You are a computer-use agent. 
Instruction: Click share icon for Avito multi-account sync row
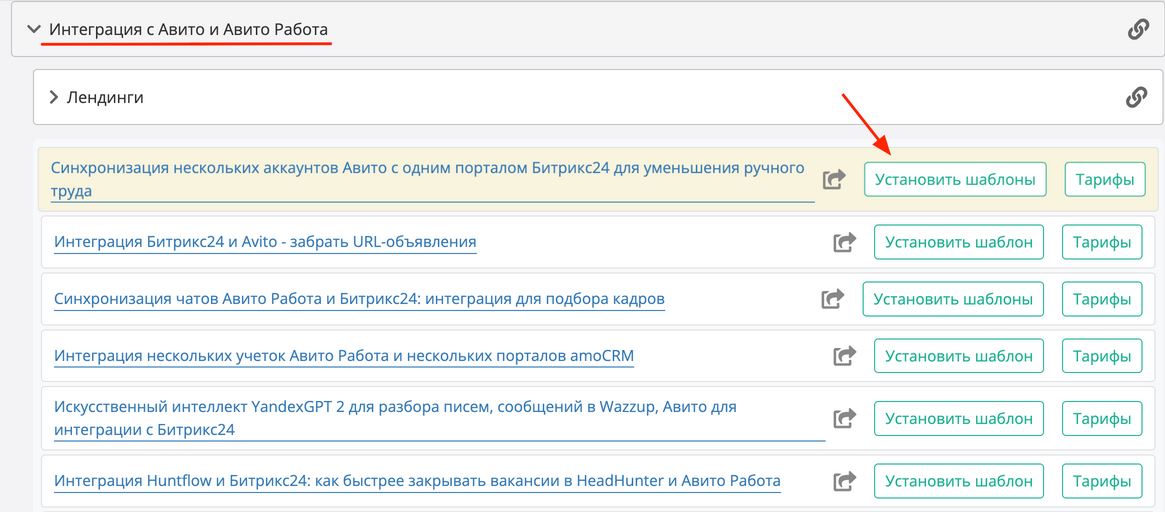tap(834, 180)
